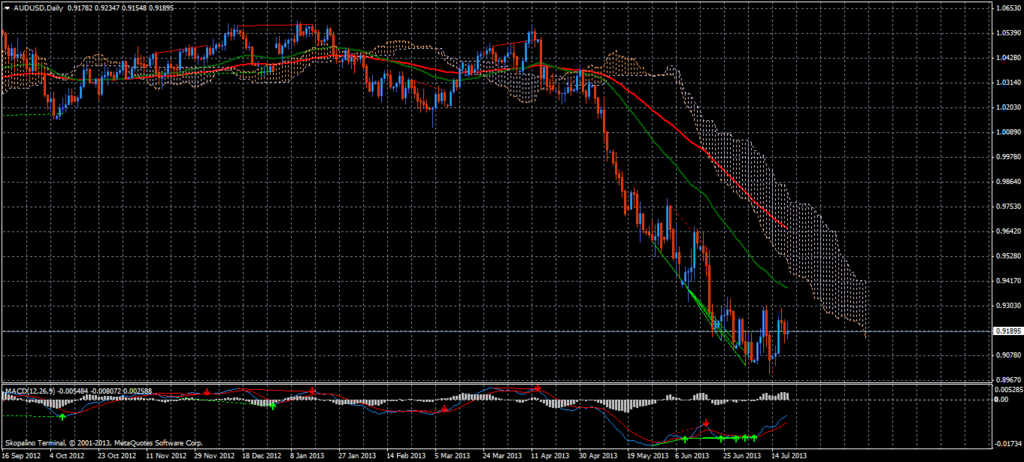This screenshot has width=1024, height=462.
Task: Click the 0.96420 price scale label
Action: (1008, 231)
